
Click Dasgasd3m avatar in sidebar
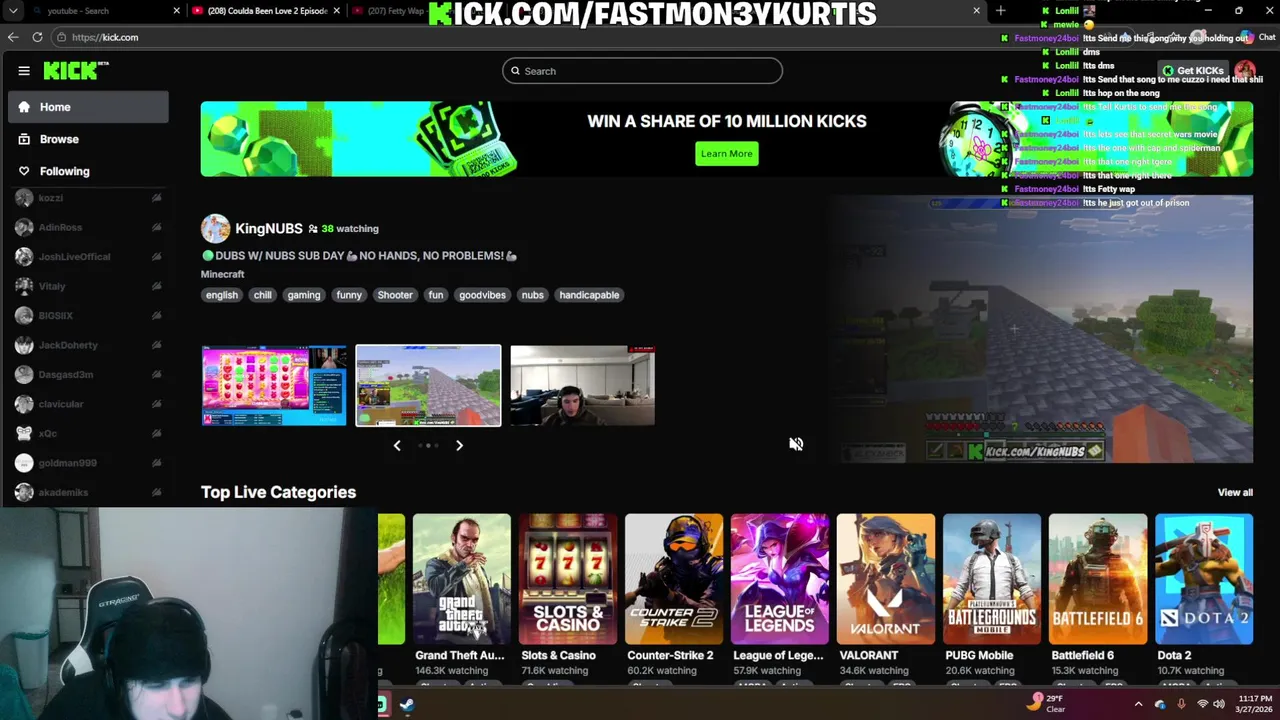(x=24, y=375)
